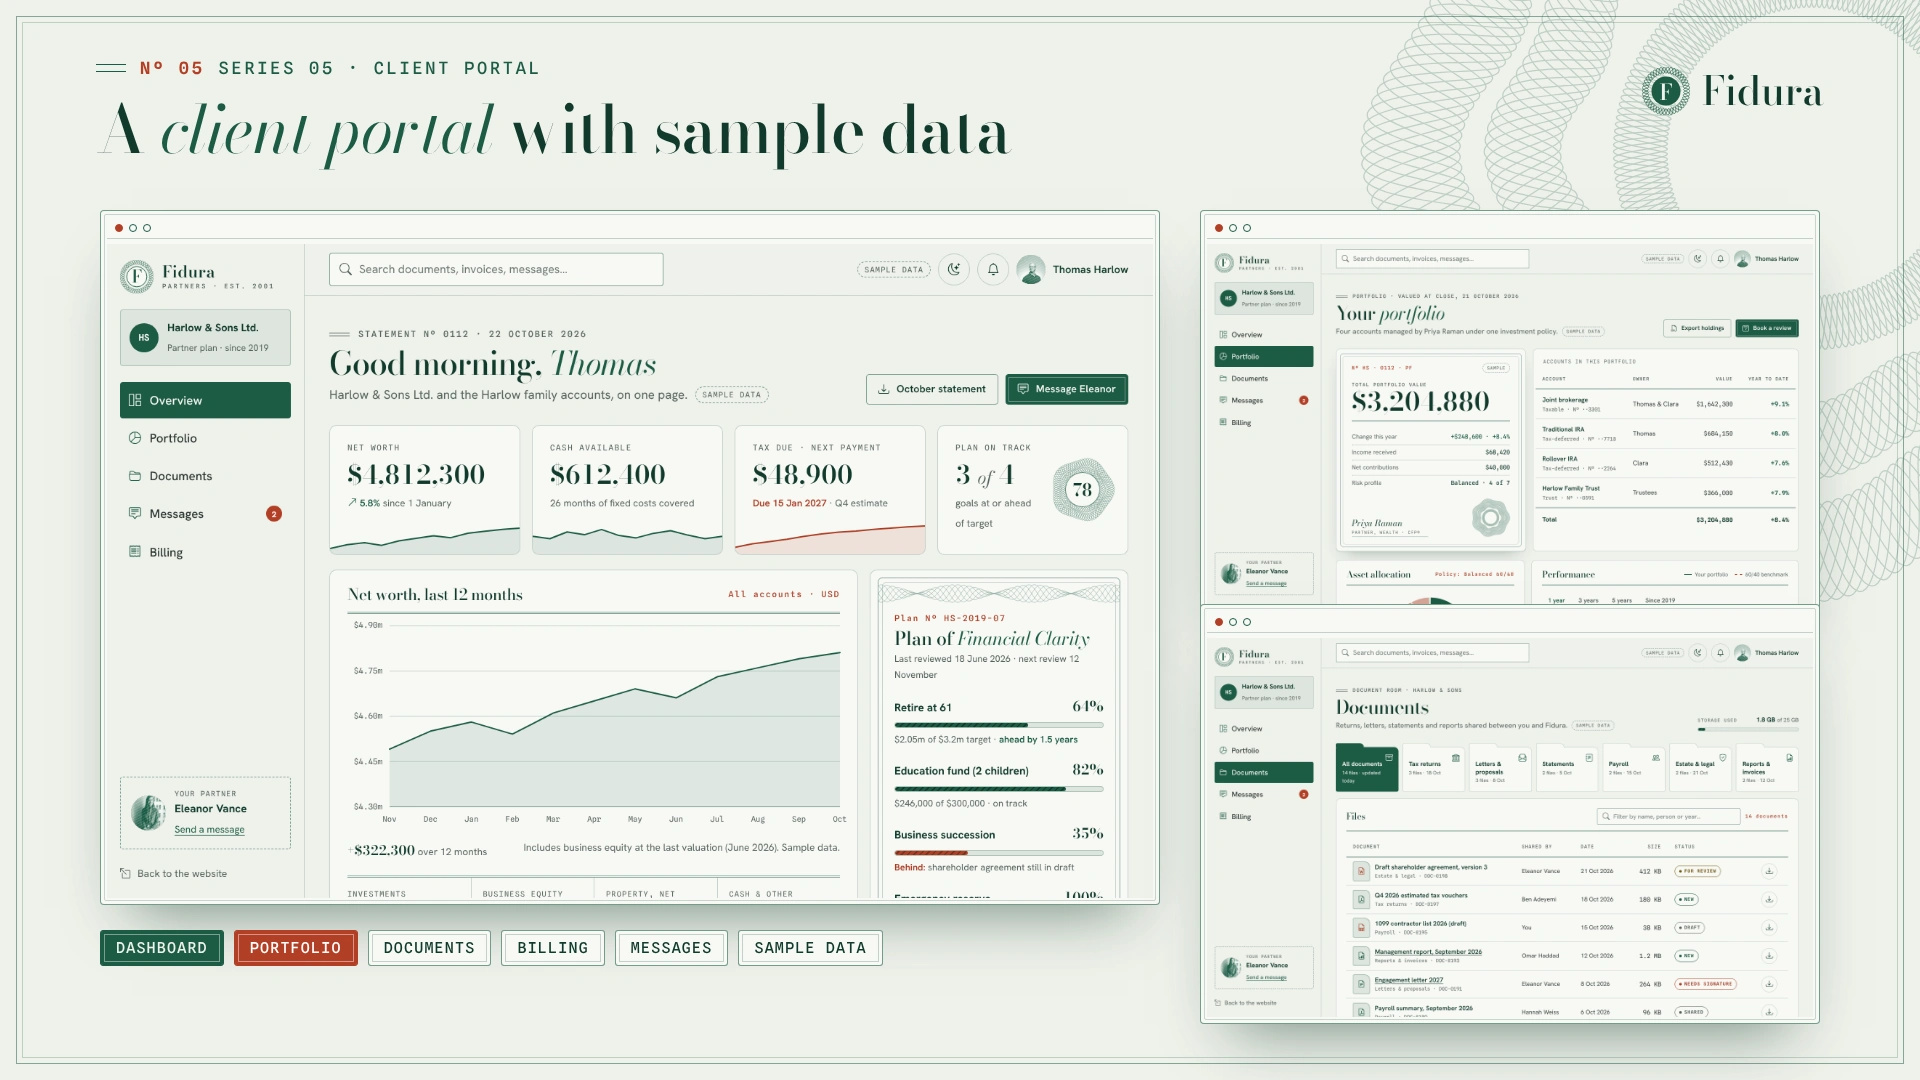This screenshot has height=1080, width=1920.
Task: Click the Tax Due $48,900 card
Action: (x=830, y=490)
